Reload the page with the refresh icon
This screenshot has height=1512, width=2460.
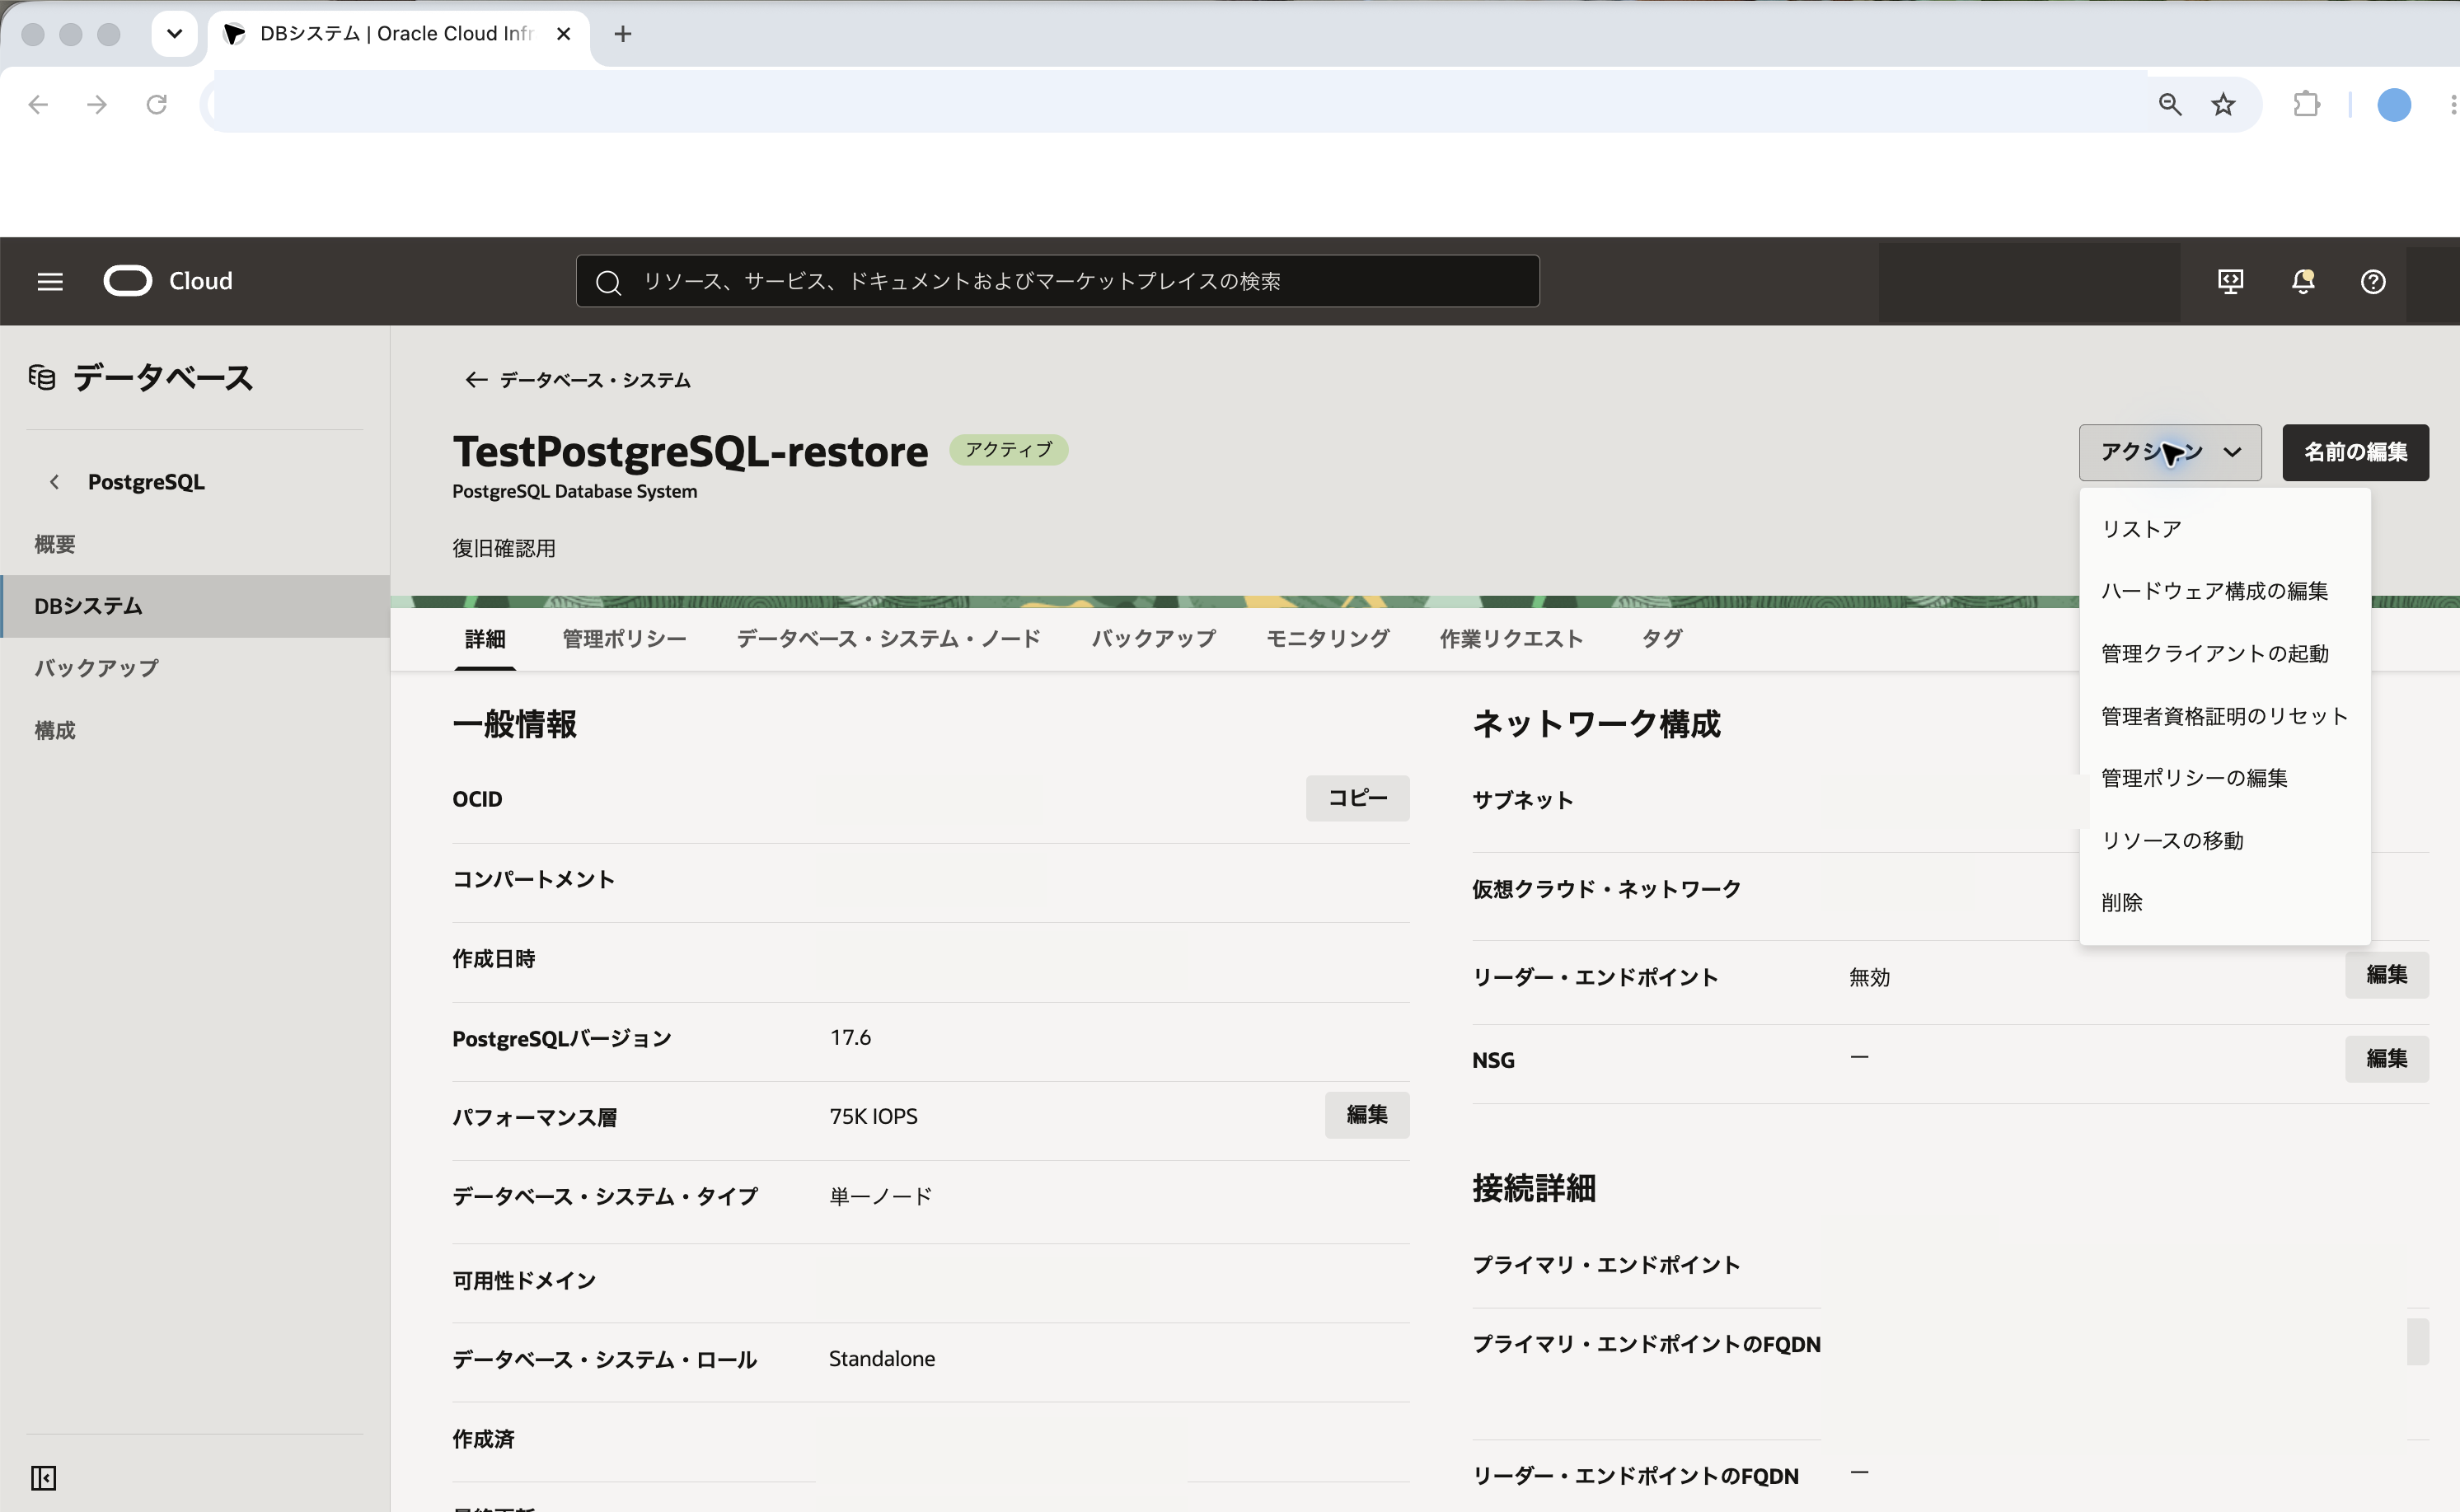tap(157, 104)
